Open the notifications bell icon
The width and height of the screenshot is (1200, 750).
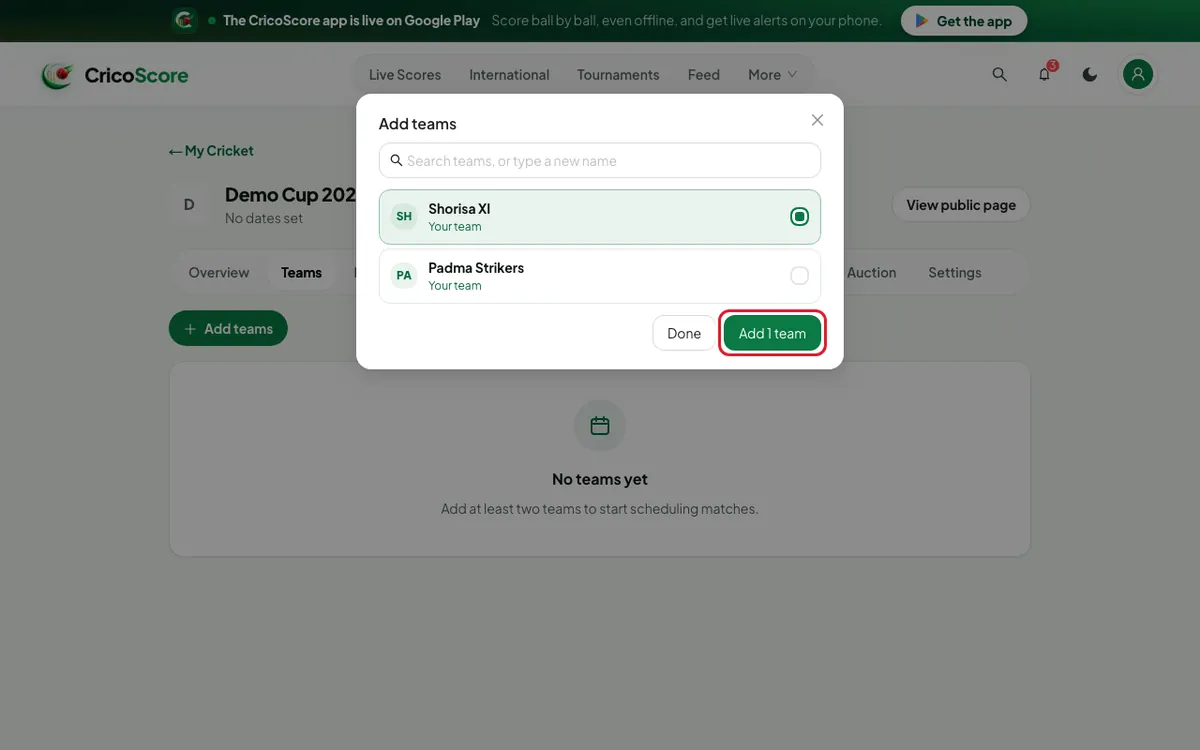pyautogui.click(x=1044, y=74)
